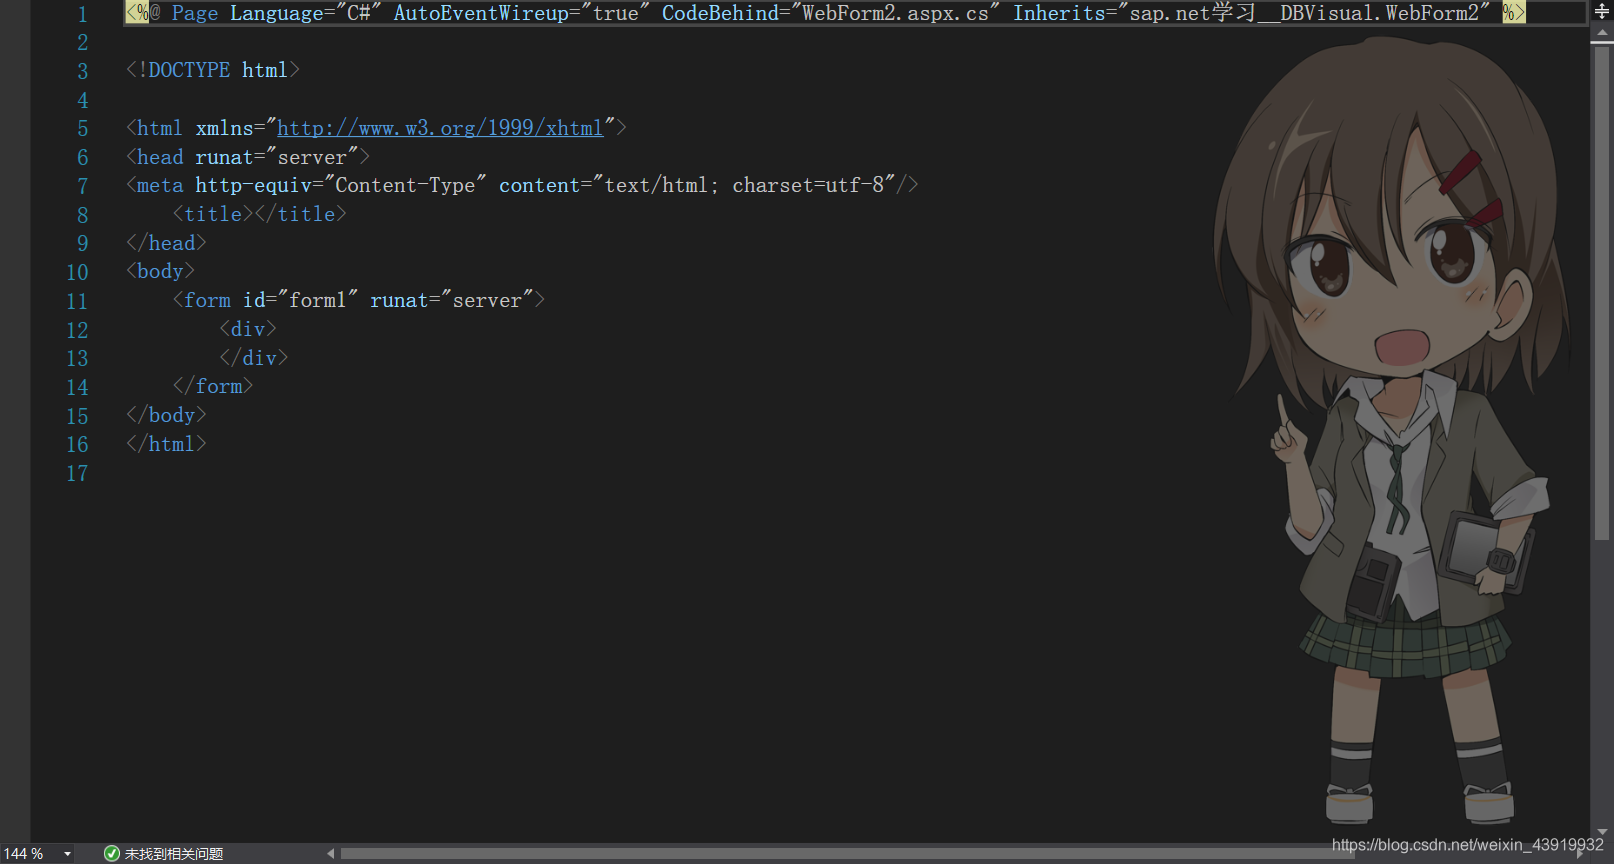Click the content="text/html; charset=utf-8" attribute

[x=697, y=185]
